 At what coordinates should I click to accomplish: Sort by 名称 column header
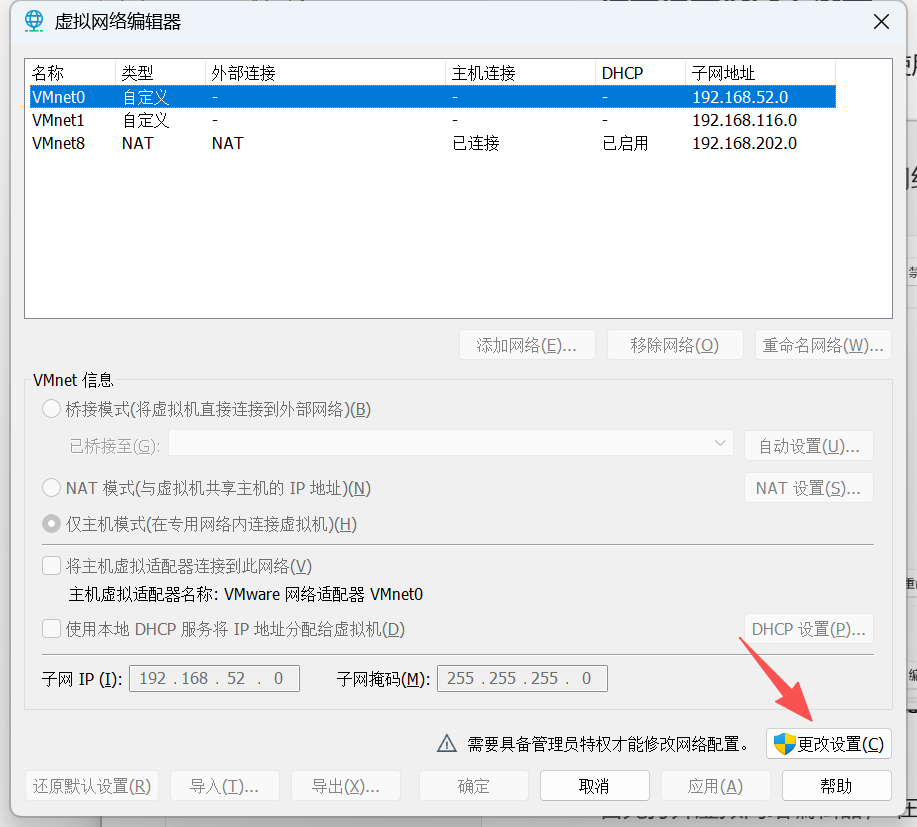tap(70, 73)
